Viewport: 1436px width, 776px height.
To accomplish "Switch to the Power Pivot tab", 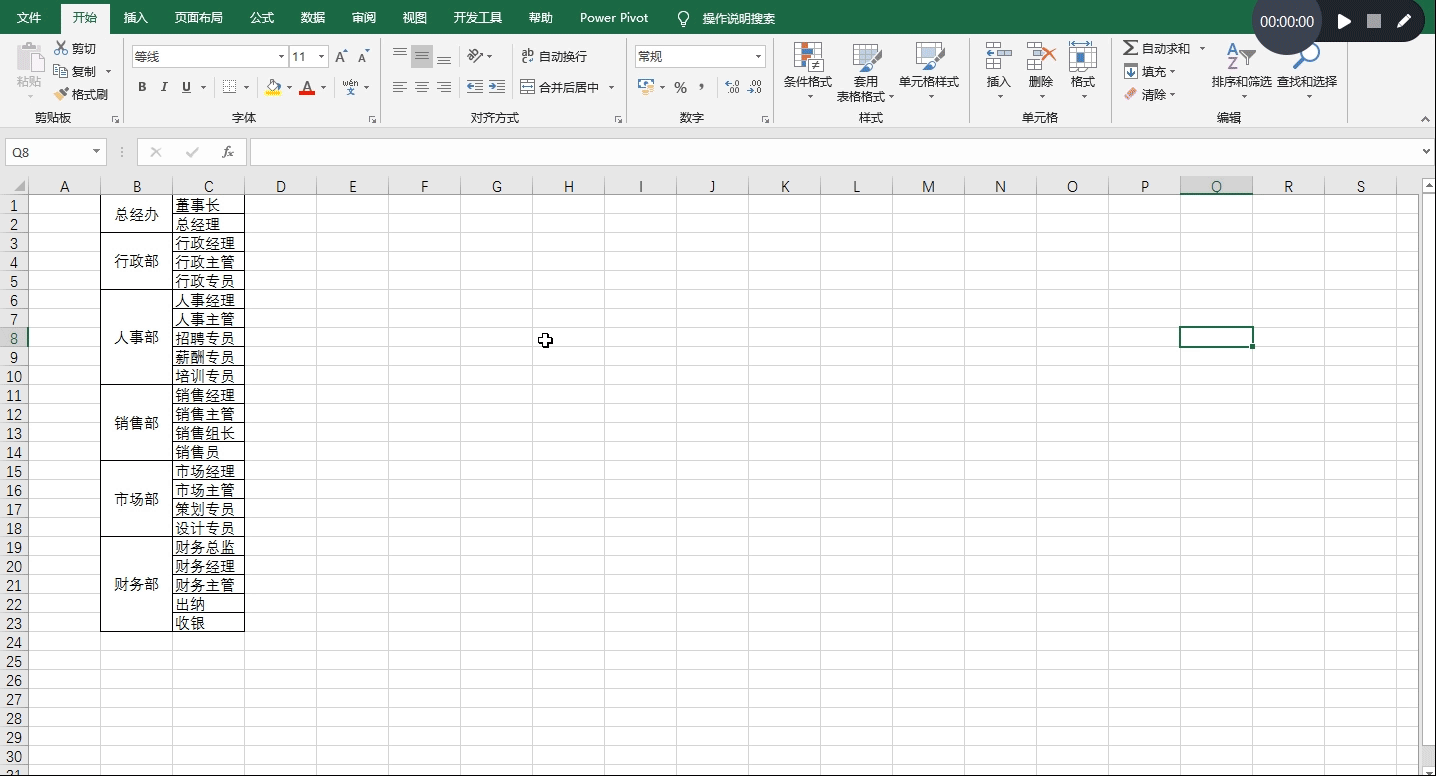I will (x=614, y=18).
